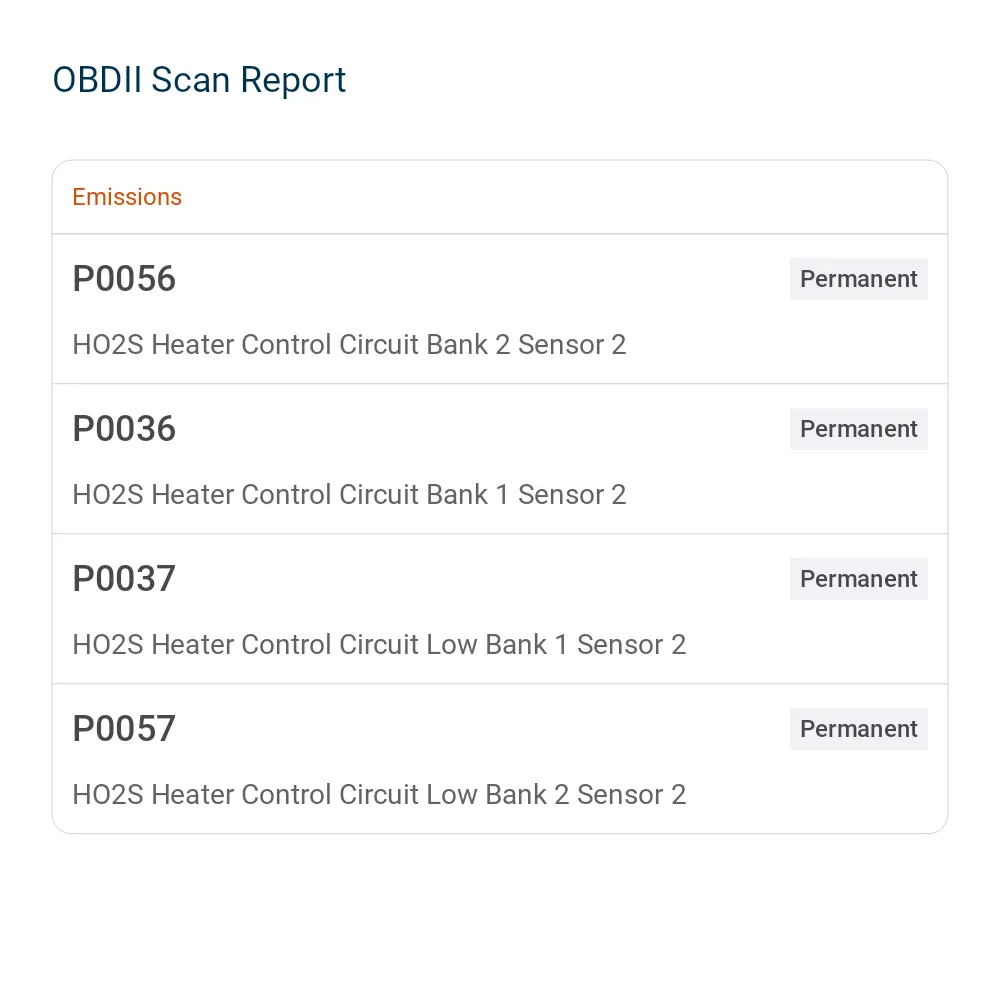This screenshot has width=1000, height=1000.
Task: Click the Permanent badge for P0057
Action: pyautogui.click(x=858, y=728)
